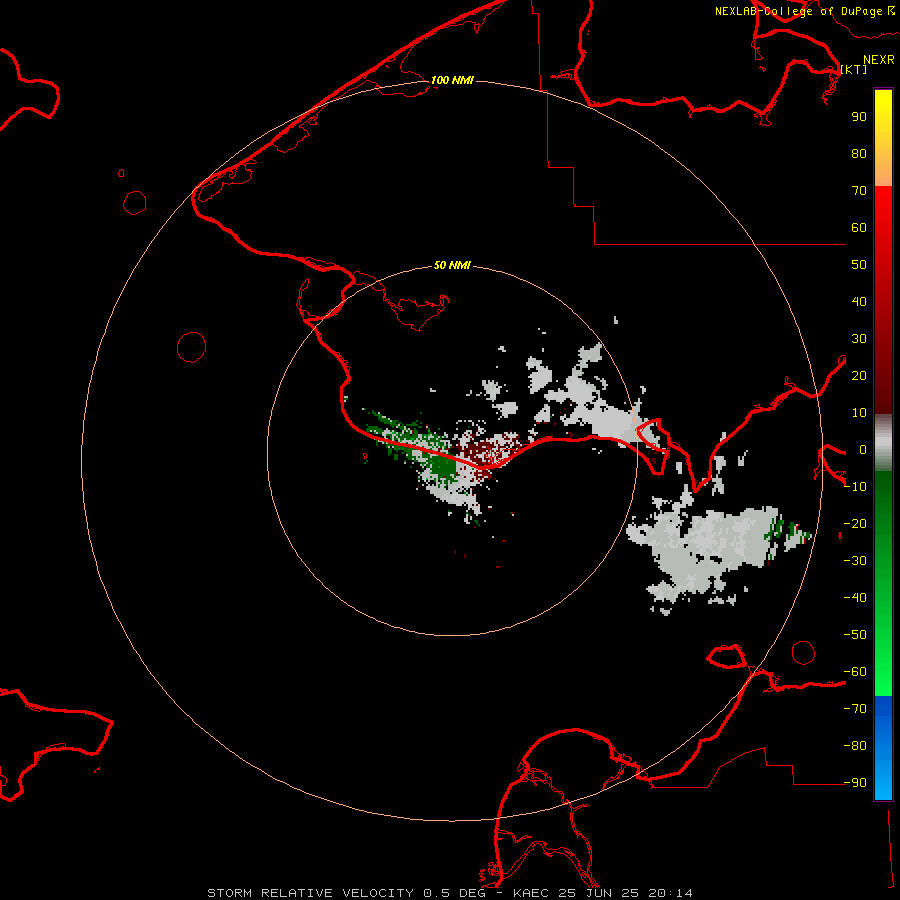Click the -30 scale label
This screenshot has width=900, height=900.
coord(855,561)
